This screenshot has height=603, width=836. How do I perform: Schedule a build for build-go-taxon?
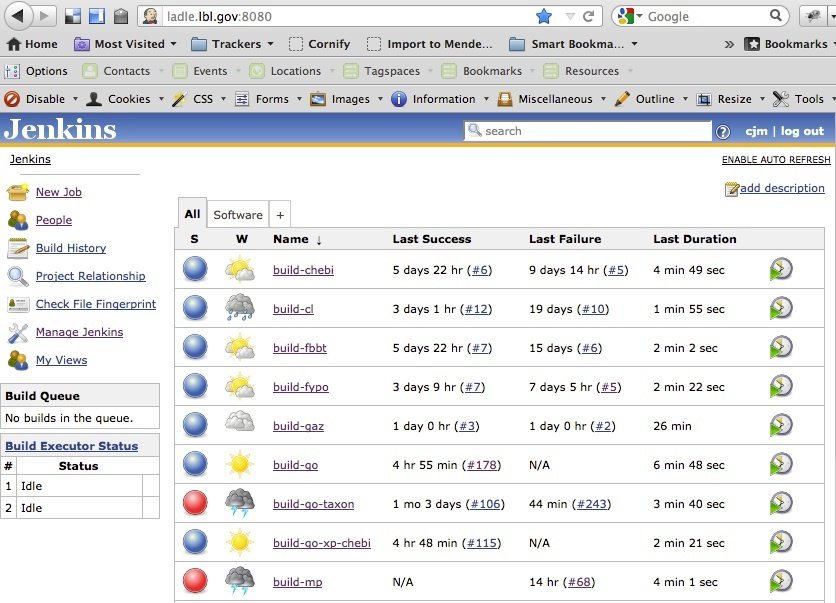[781, 503]
